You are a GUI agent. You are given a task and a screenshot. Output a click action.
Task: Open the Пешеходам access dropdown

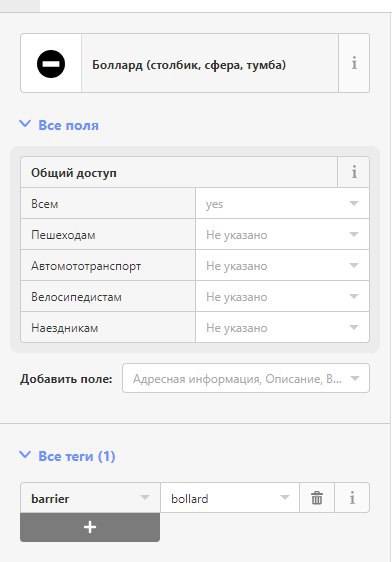(282, 235)
